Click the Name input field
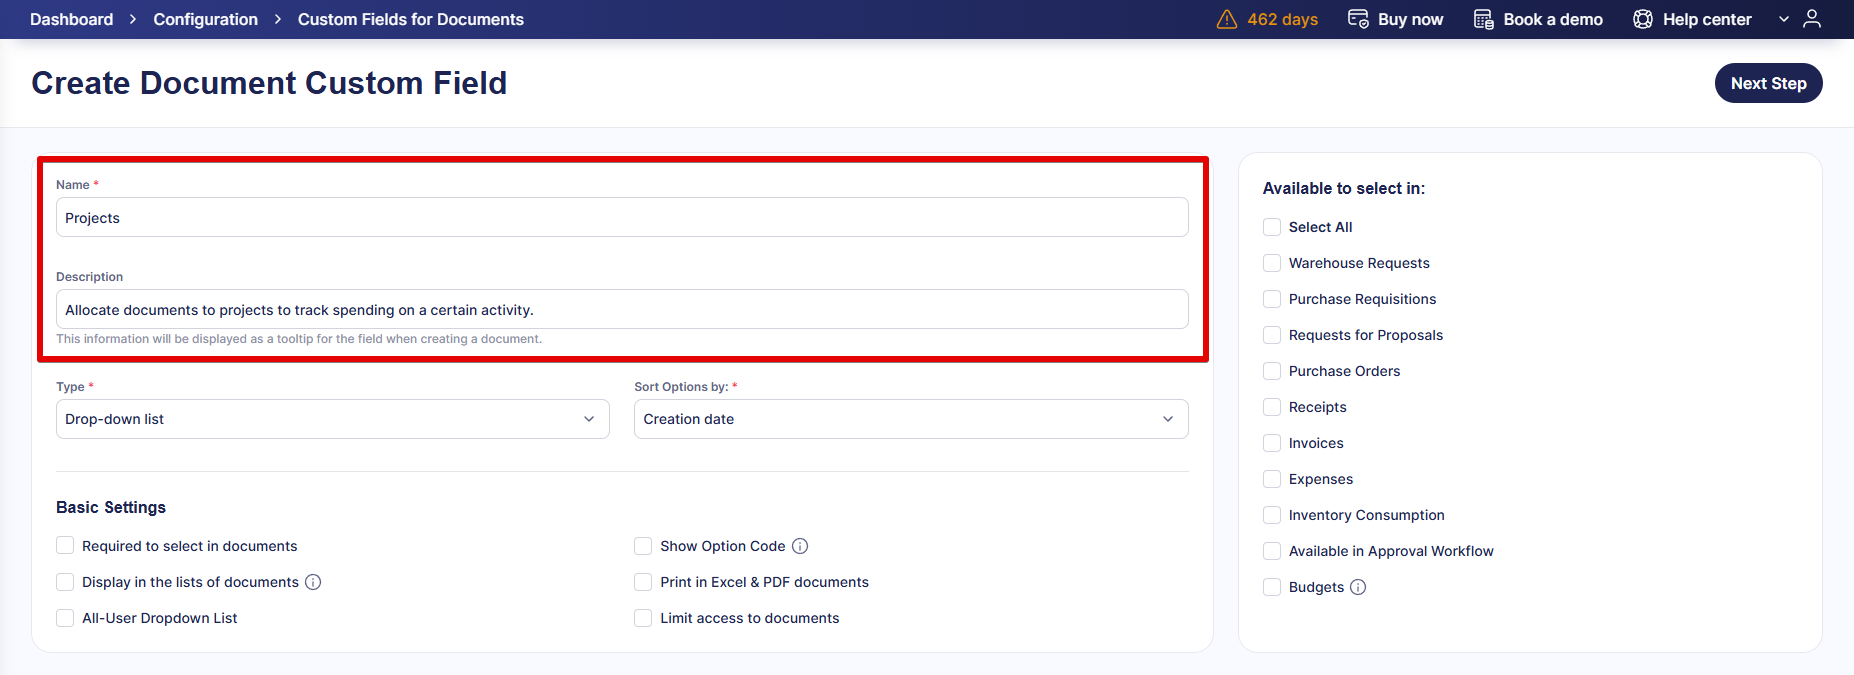1854x675 pixels. click(622, 217)
